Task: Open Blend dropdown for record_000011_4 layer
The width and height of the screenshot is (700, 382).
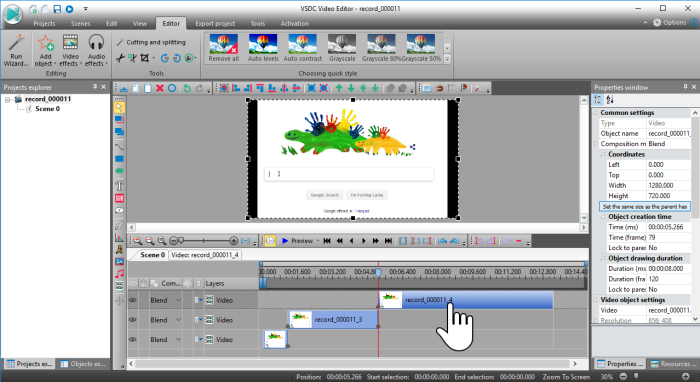Action: pos(178,300)
